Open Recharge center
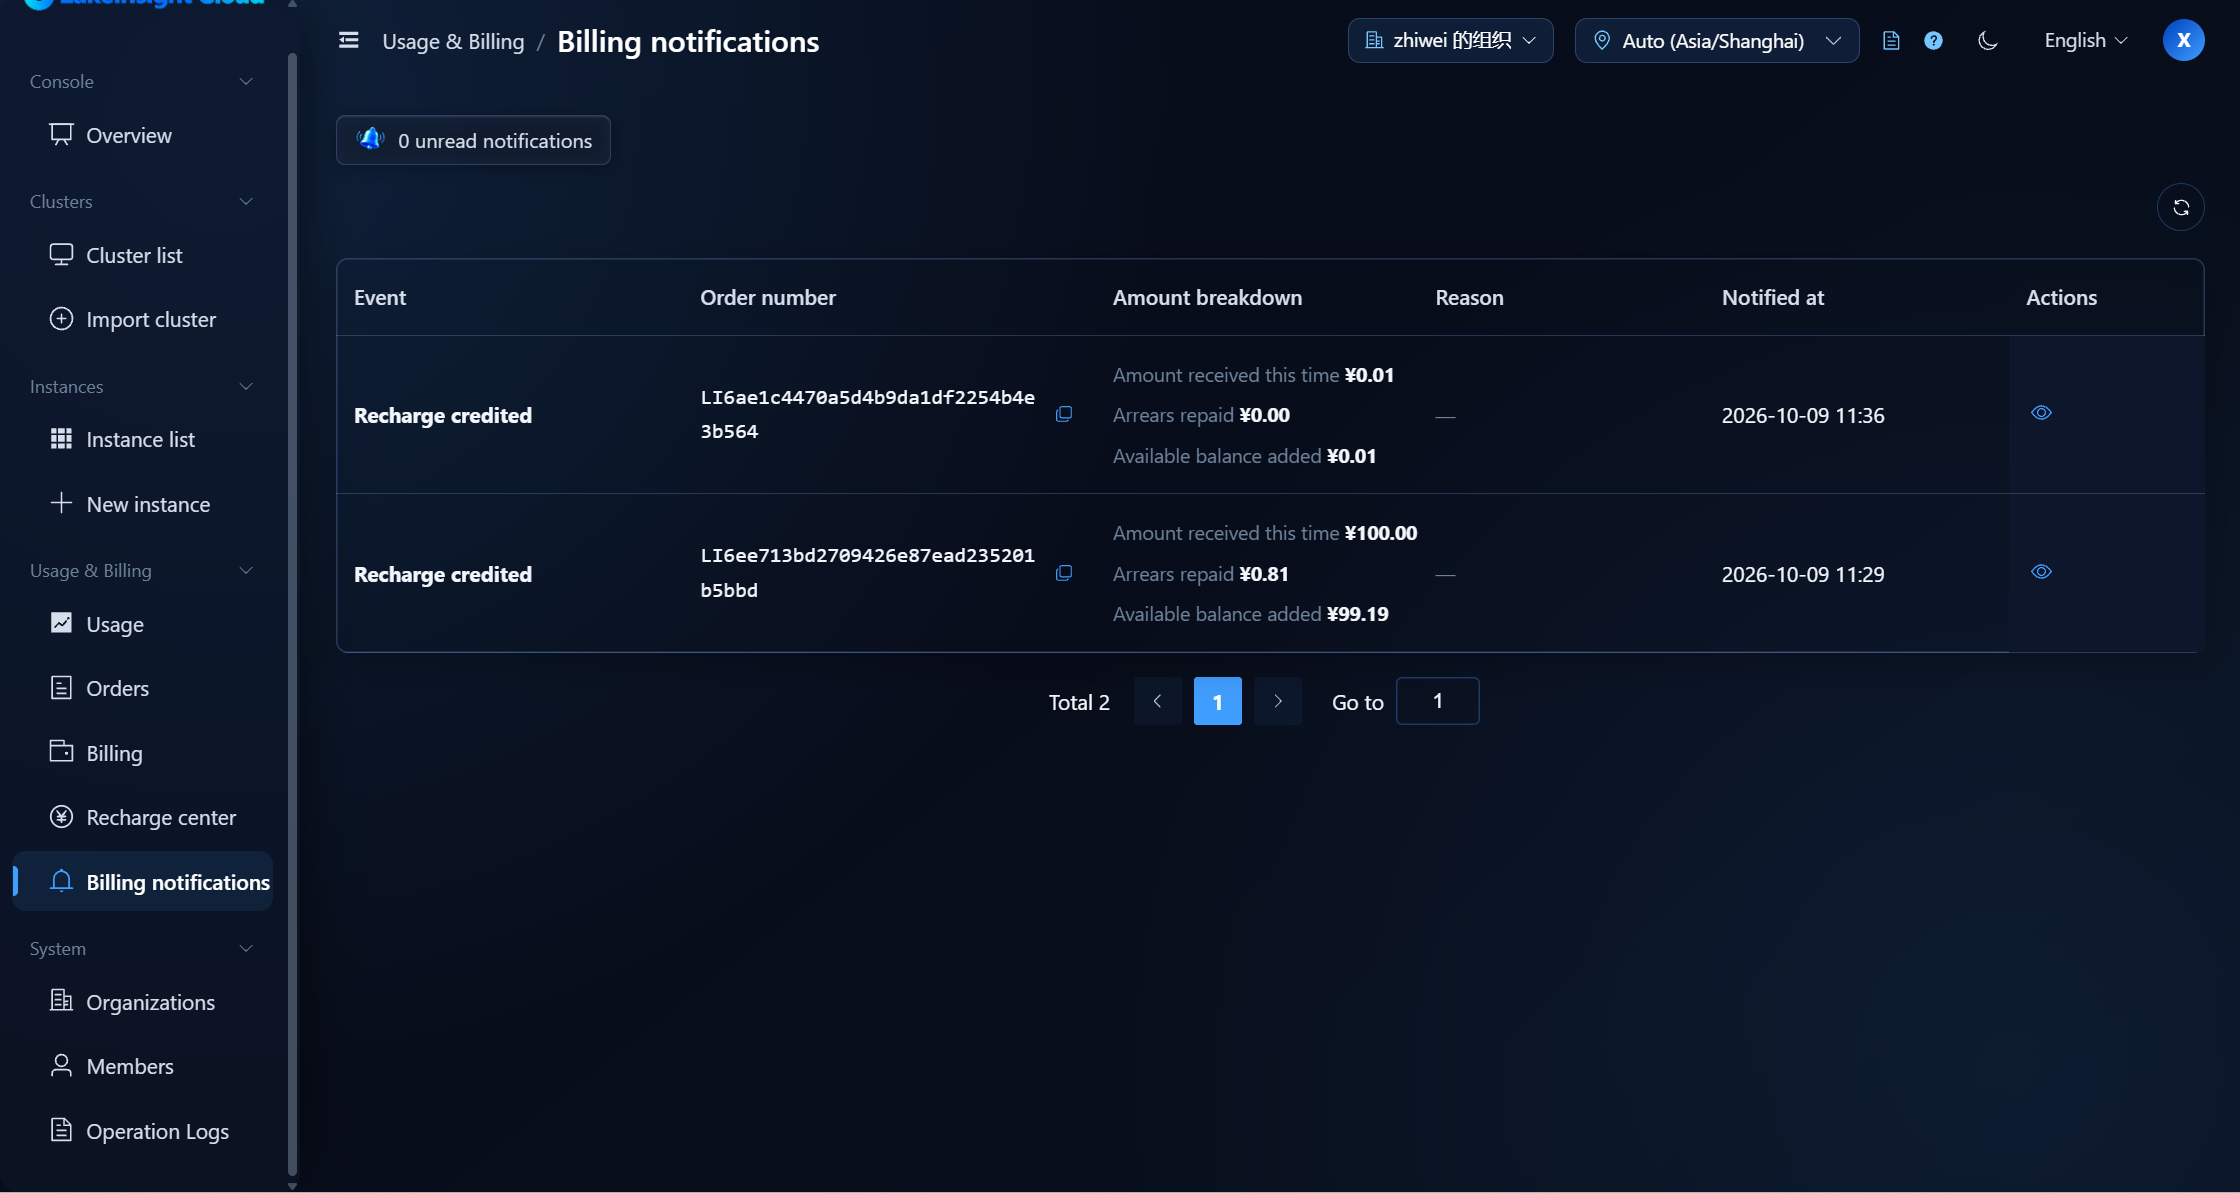This screenshot has width=2240, height=1193. 142,817
